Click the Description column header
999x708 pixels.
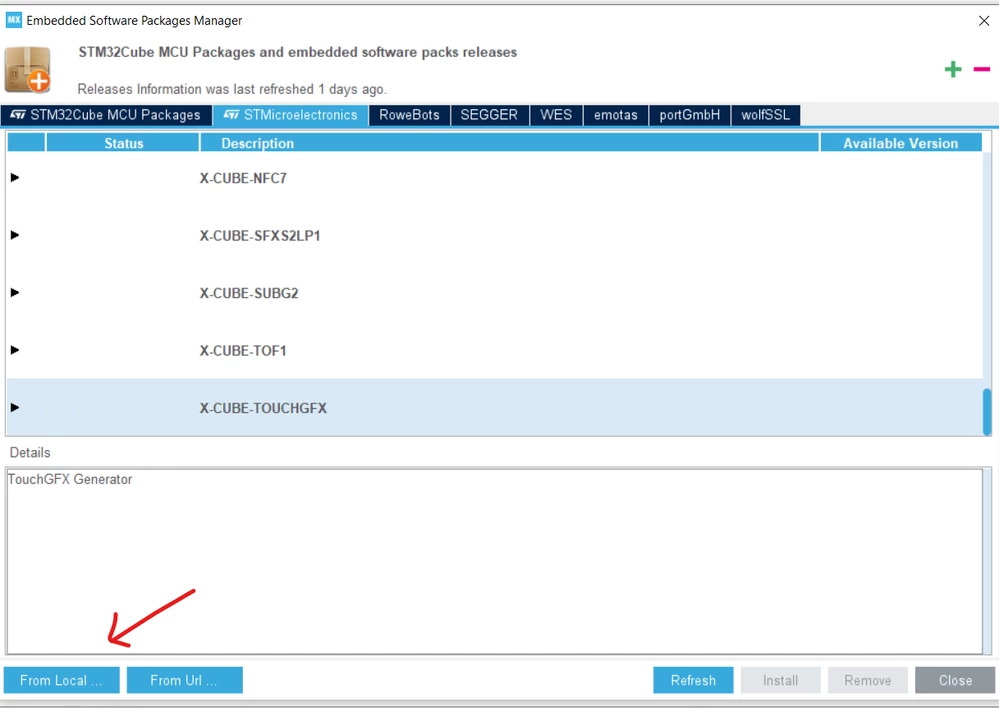click(509, 143)
